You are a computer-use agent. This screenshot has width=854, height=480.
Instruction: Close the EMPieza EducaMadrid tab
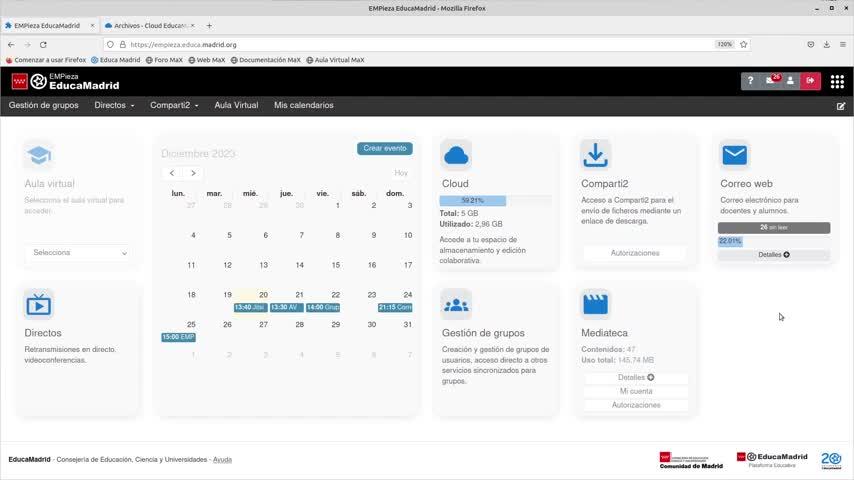point(92,26)
